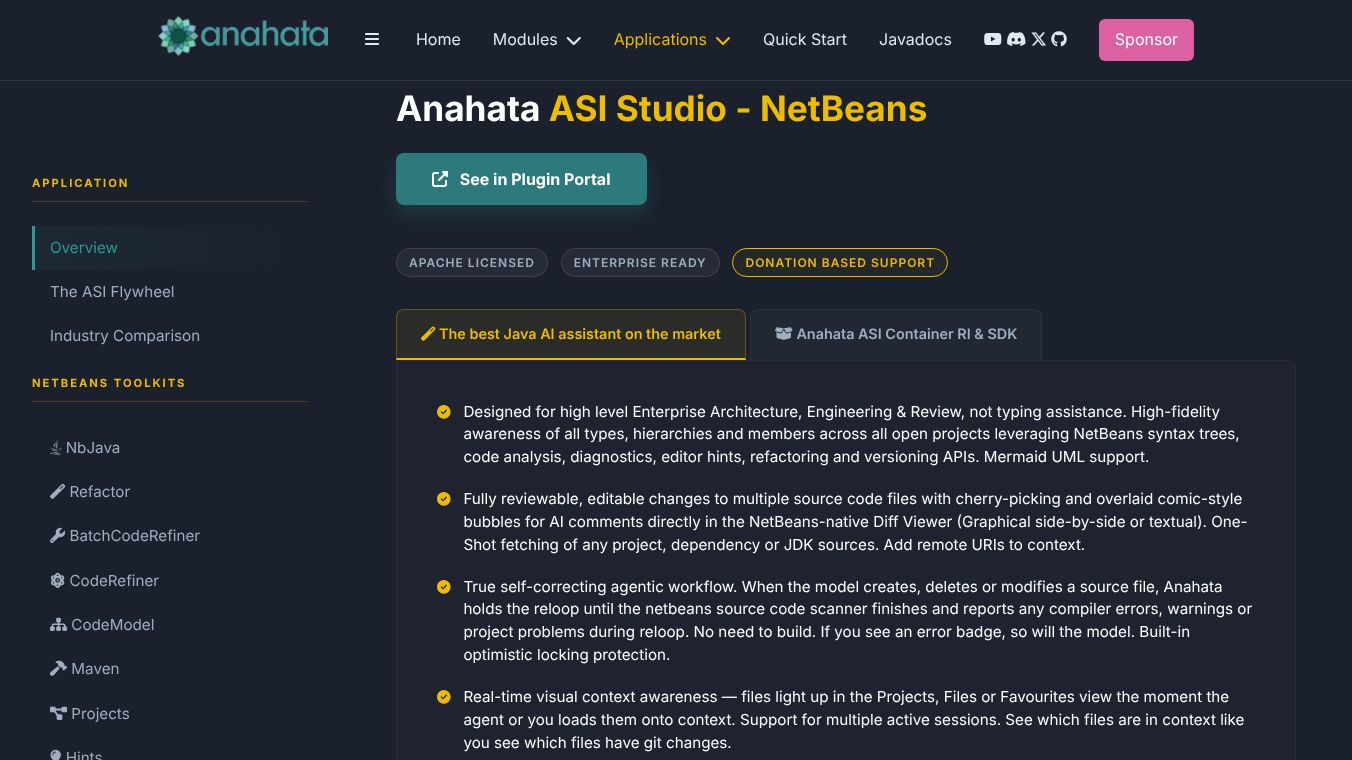Viewport: 1352px width, 760px height.
Task: Open the X (Twitter) icon
Action: (x=1038, y=39)
